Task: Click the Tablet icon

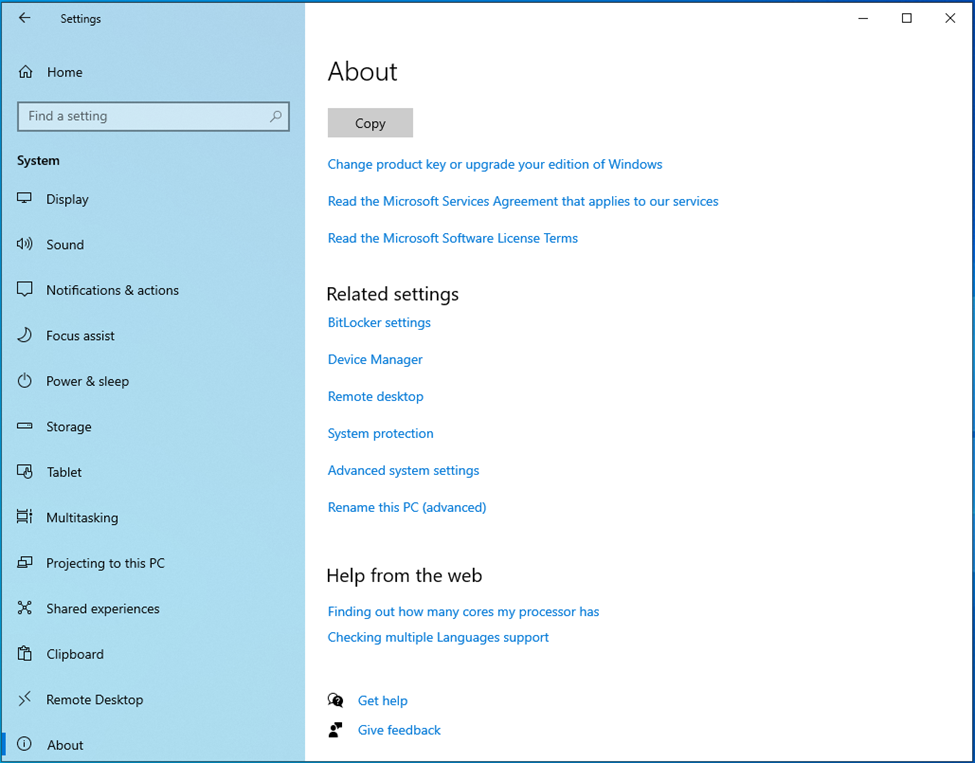Action: click(x=24, y=471)
